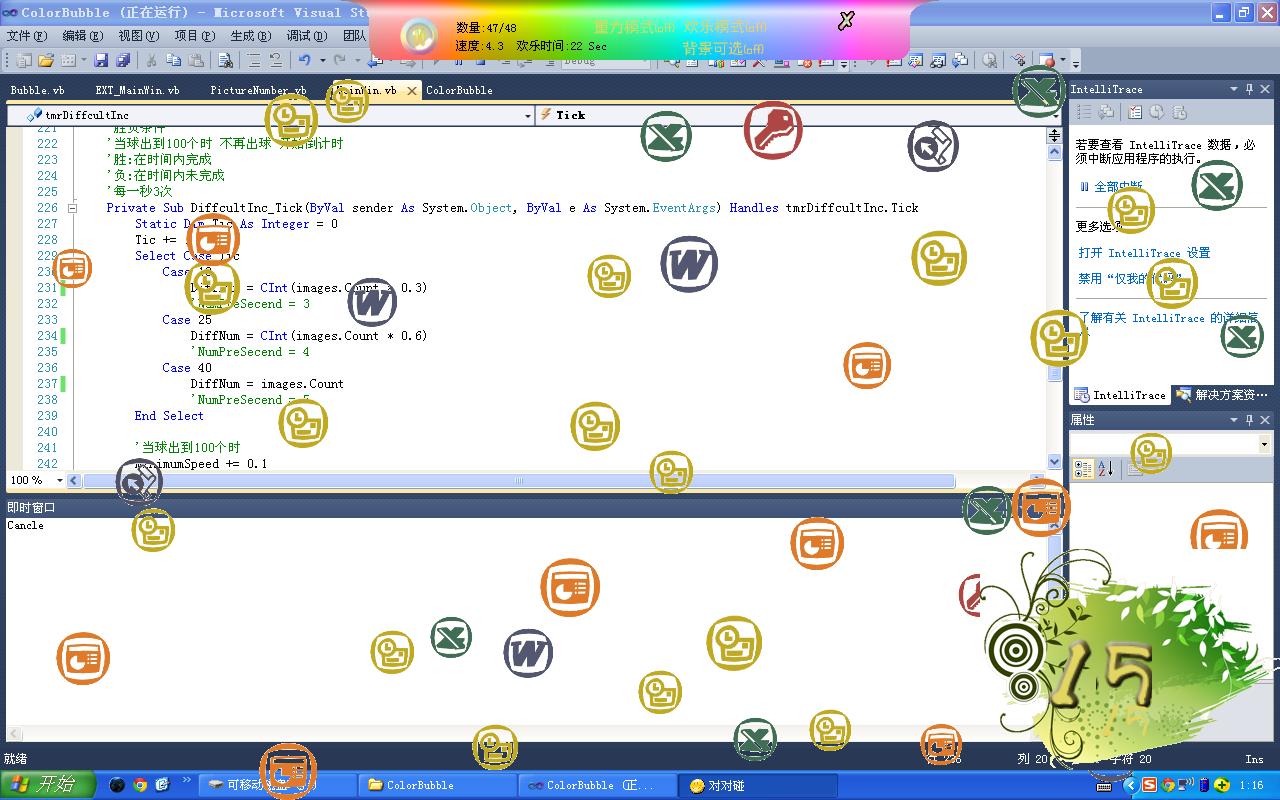Switch to the 解决方案资源管理器 tab
Screen dimensions: 1280x800
tap(1222, 395)
